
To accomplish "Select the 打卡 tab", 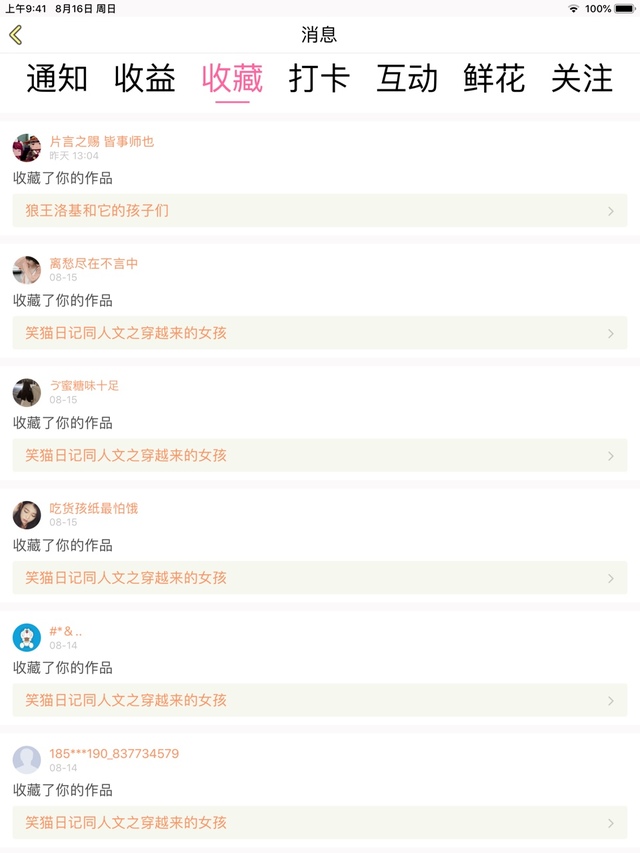I will tap(320, 79).
